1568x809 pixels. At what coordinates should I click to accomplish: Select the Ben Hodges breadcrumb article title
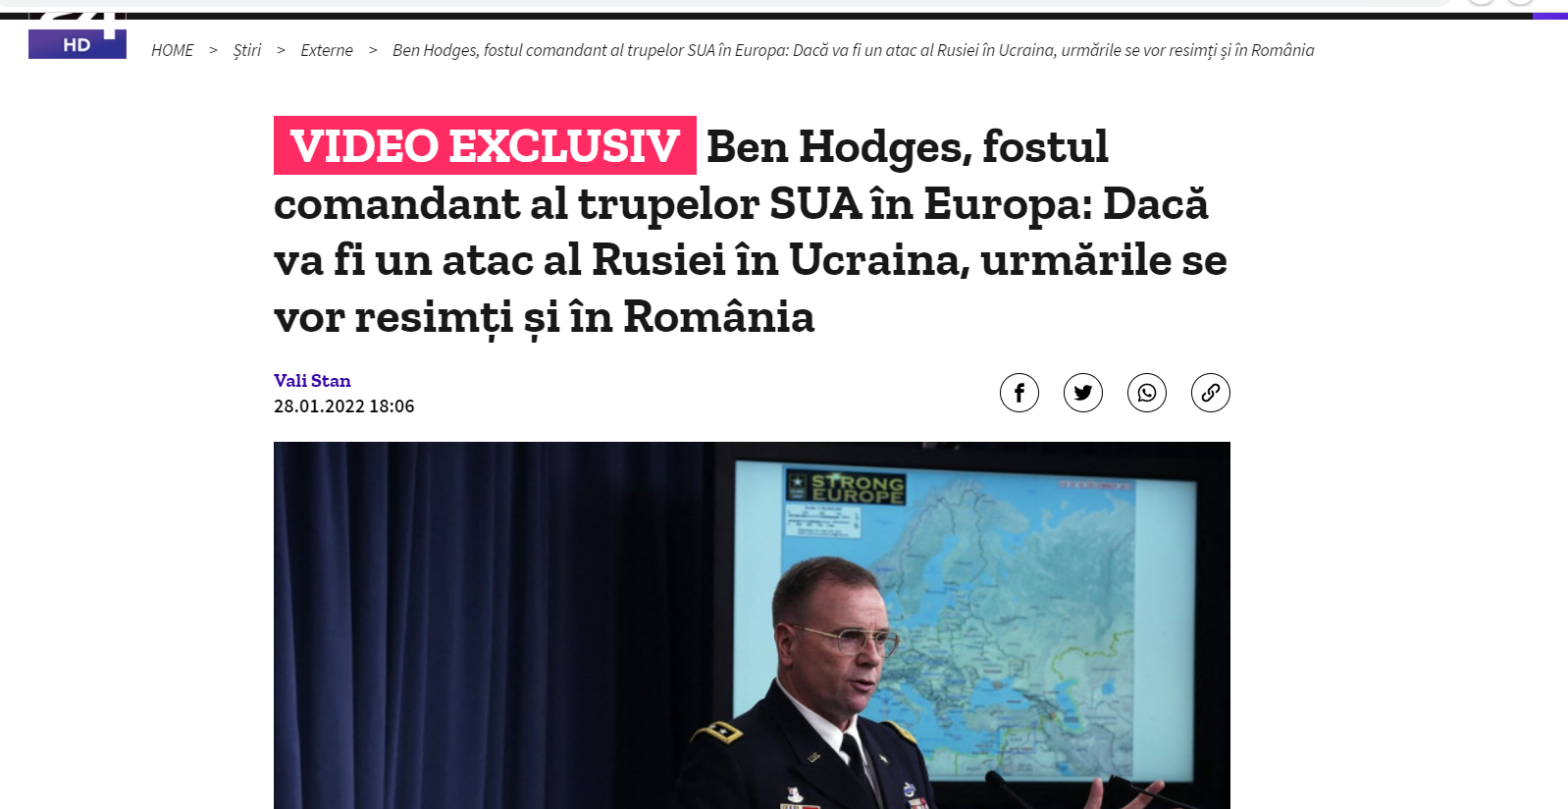click(853, 50)
